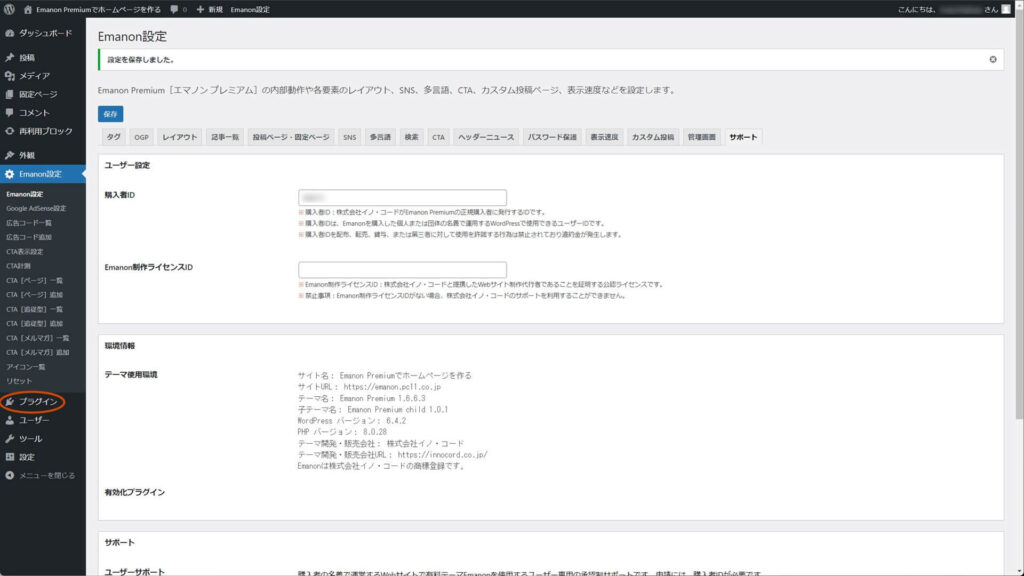The height and width of the screenshot is (576, 1024).
Task: Switch to the レイアウト tab
Action: 180,137
